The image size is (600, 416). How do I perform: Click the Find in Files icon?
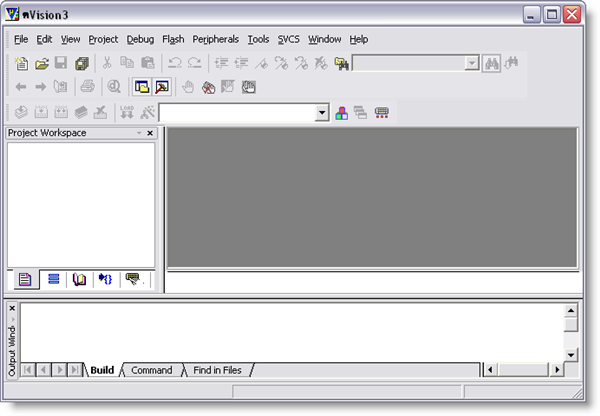pyautogui.click(x=341, y=63)
